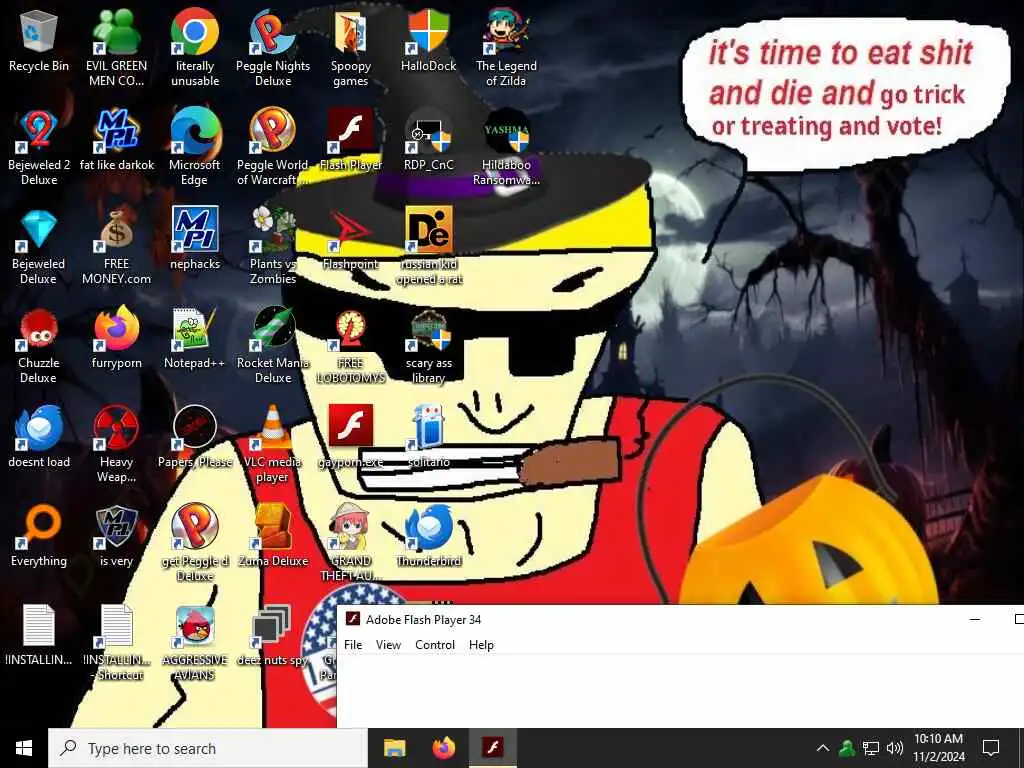Viewport: 1024px width, 768px height.
Task: Launch HalloDock shortcut
Action: (x=428, y=39)
